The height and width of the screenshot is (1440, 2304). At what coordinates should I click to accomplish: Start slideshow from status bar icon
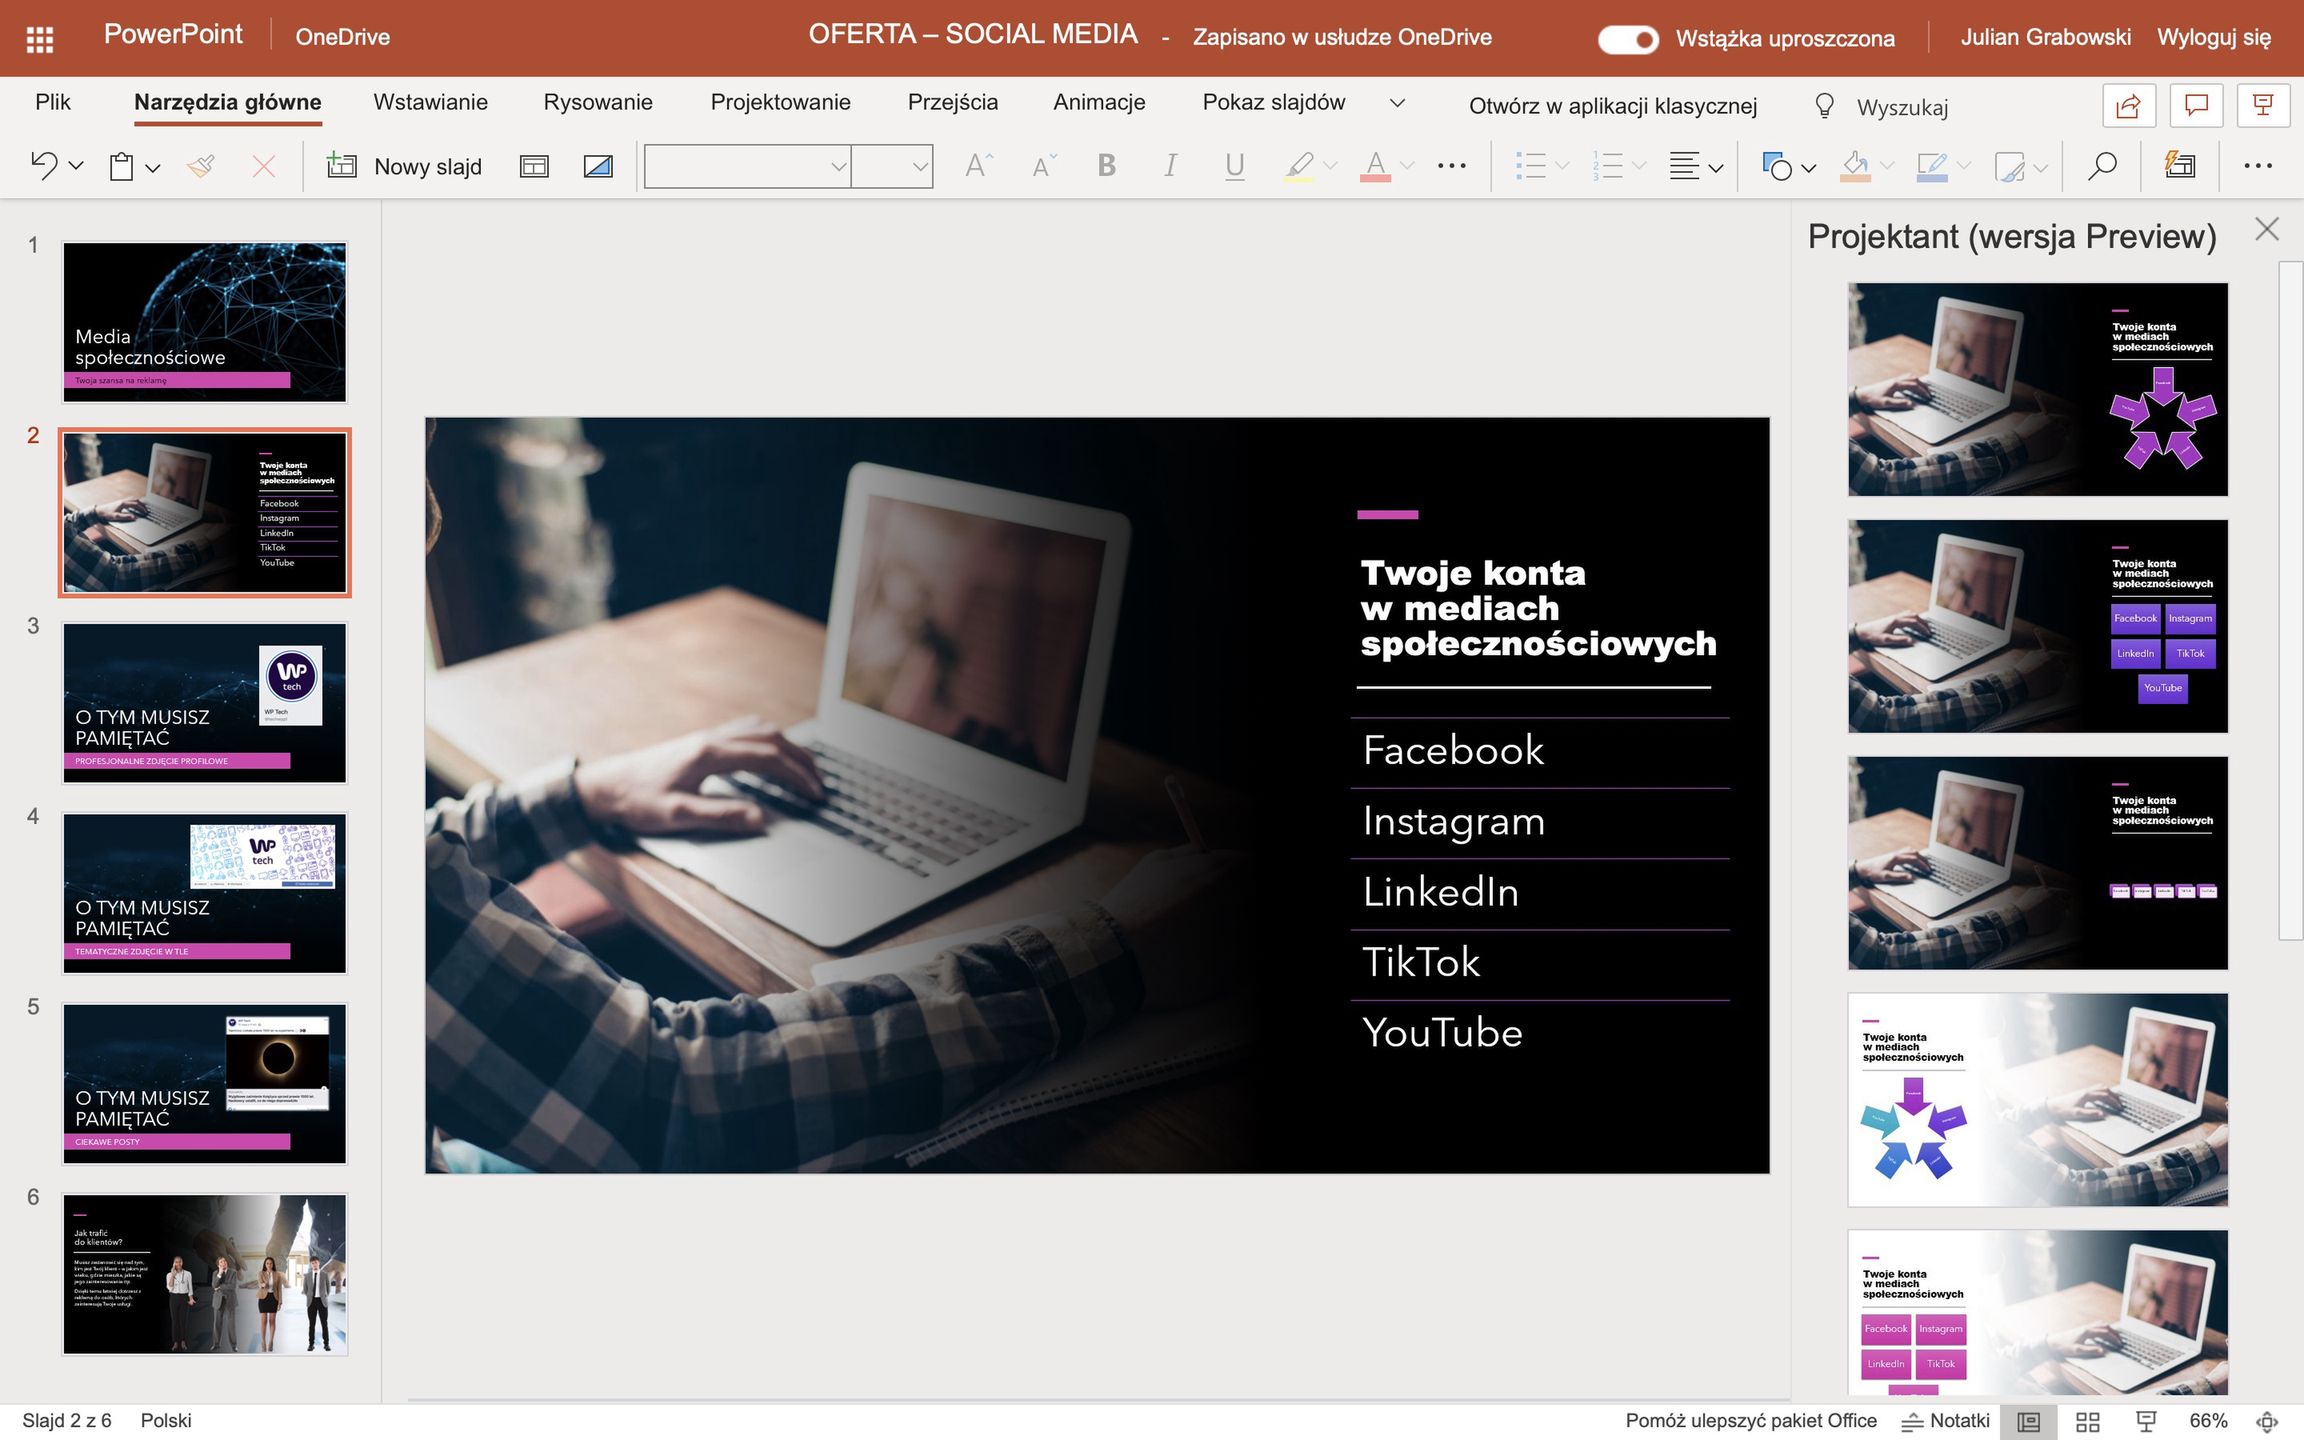[x=2146, y=1421]
